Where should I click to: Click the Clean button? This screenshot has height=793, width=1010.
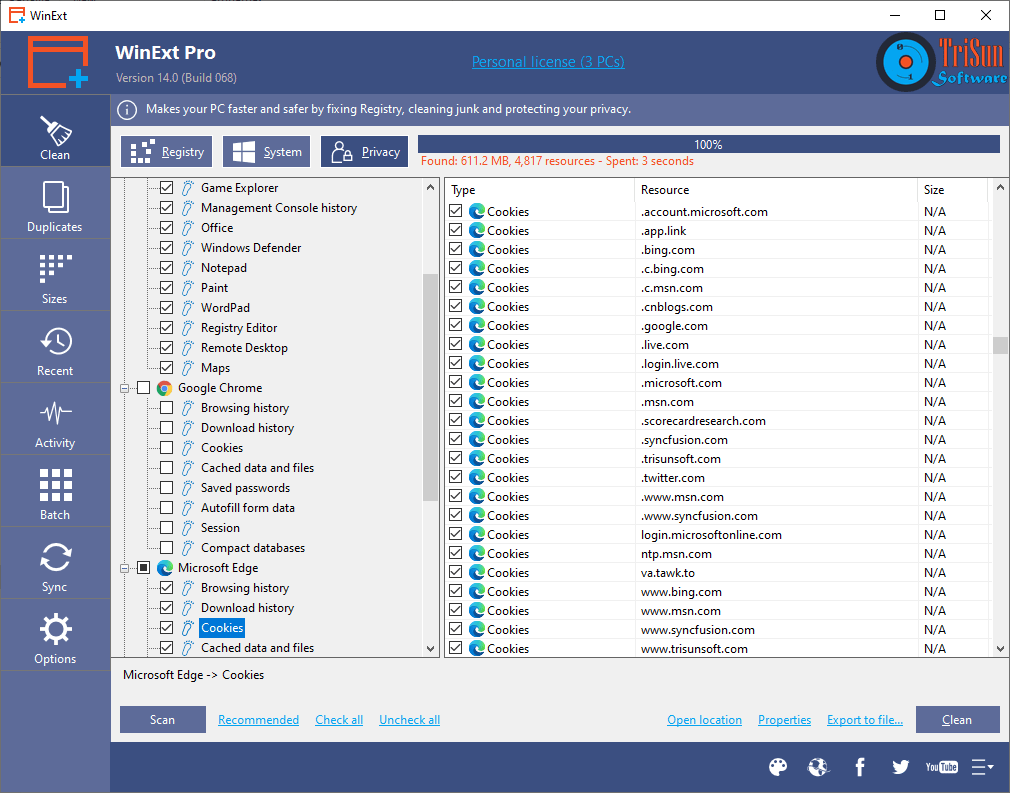pyautogui.click(x=957, y=719)
